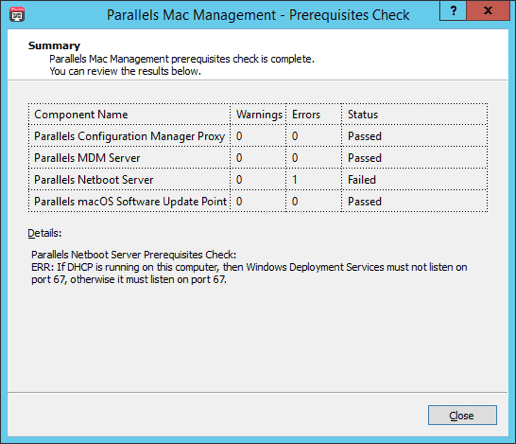The width and height of the screenshot is (516, 444).
Task: Click the Status column header
Action: pyautogui.click(x=363, y=114)
